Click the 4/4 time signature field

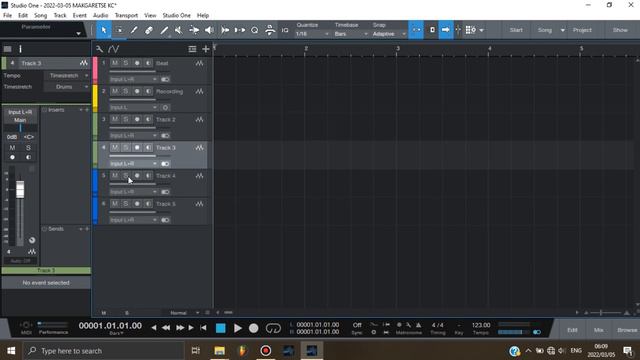tap(438, 325)
